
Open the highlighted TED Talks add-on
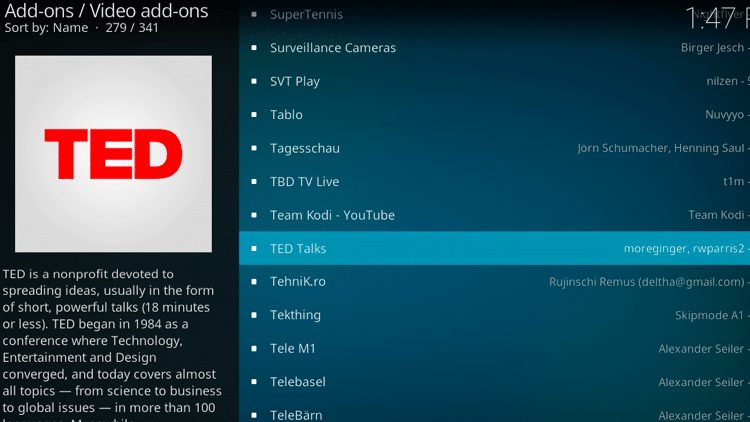click(495, 248)
